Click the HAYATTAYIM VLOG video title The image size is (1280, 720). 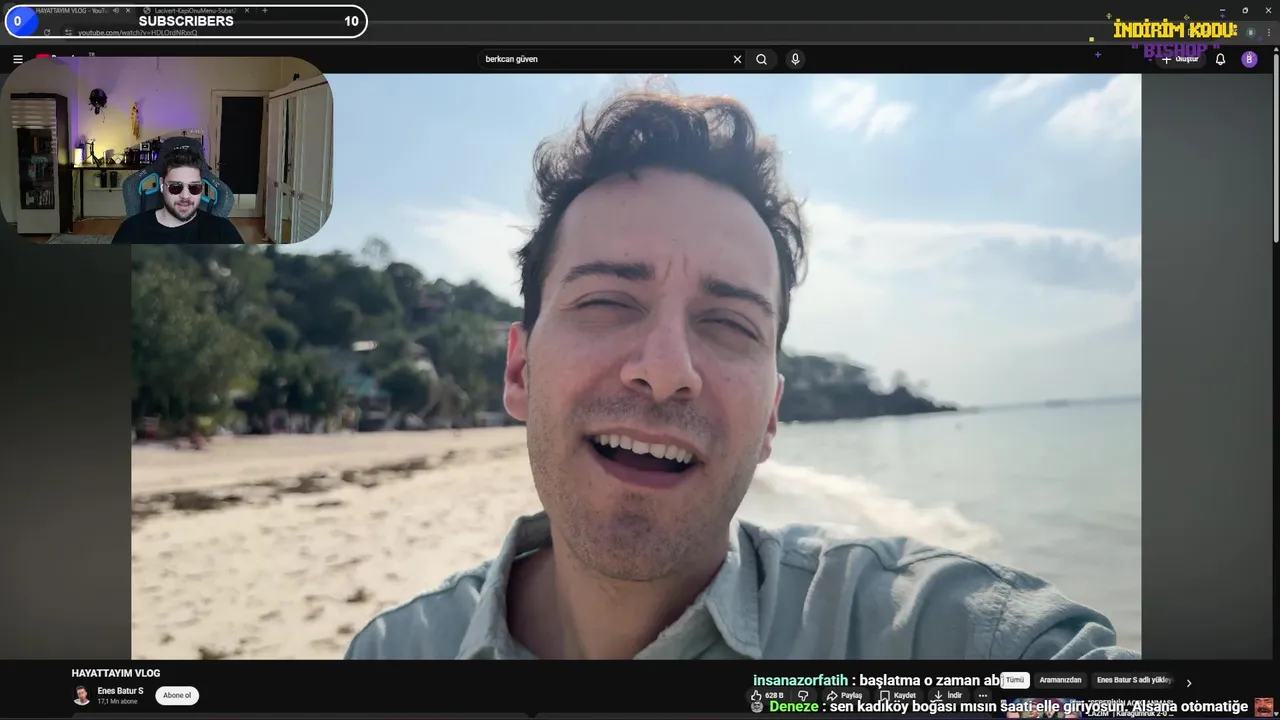coord(116,673)
